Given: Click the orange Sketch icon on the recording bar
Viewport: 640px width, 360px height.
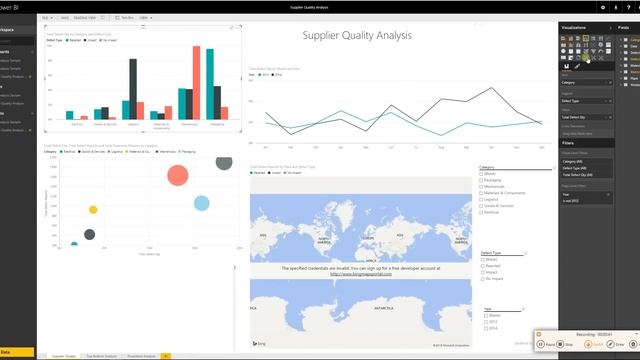Looking at the screenshot, I should pyautogui.click(x=588, y=344).
